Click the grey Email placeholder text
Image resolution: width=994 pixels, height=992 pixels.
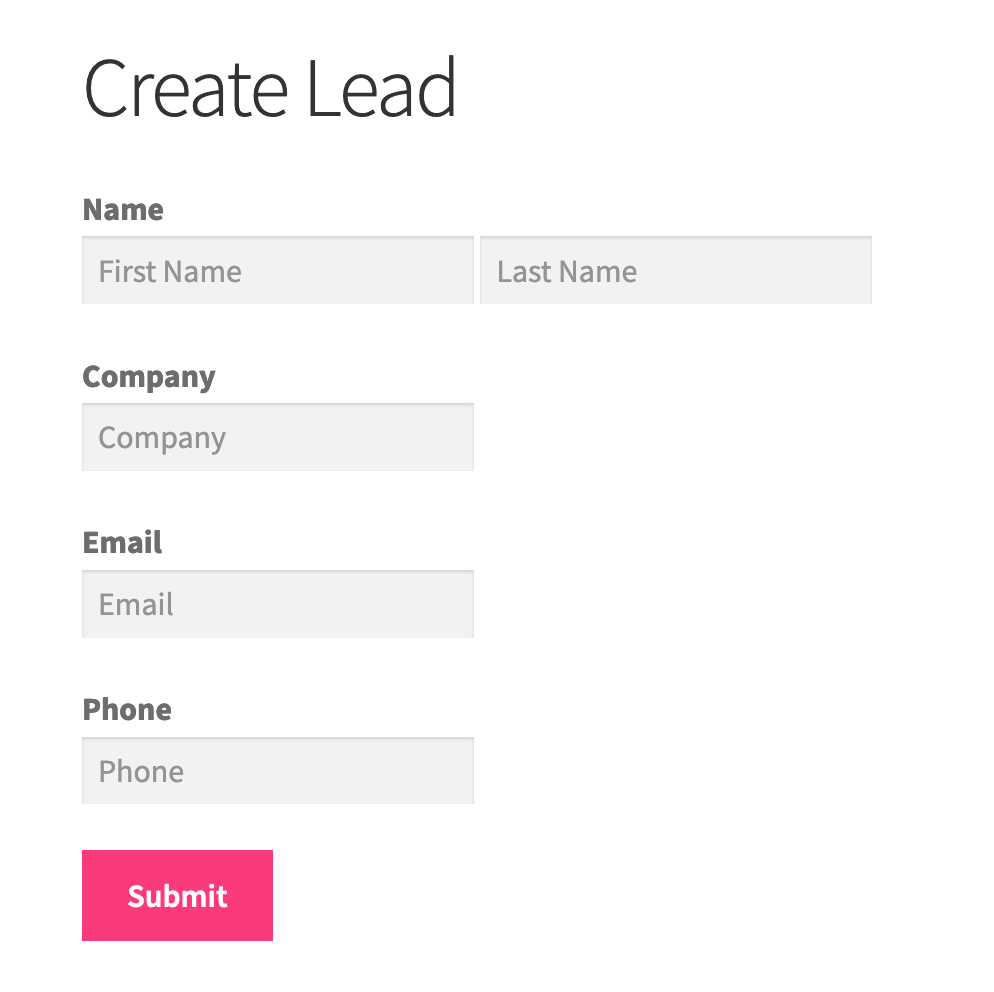[x=136, y=604]
